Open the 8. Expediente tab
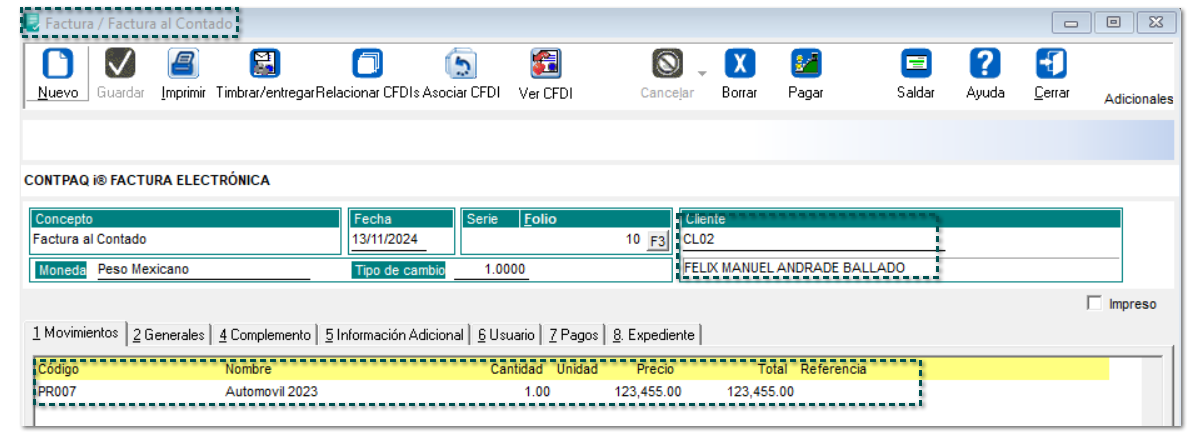1190x435 pixels. point(653,334)
